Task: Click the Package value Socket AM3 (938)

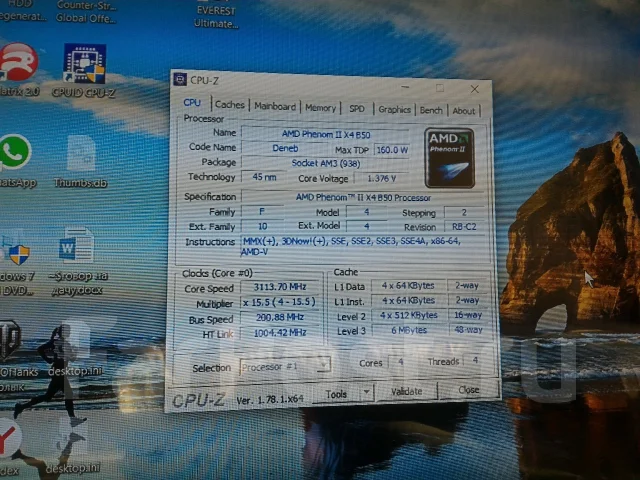Action: click(x=325, y=163)
